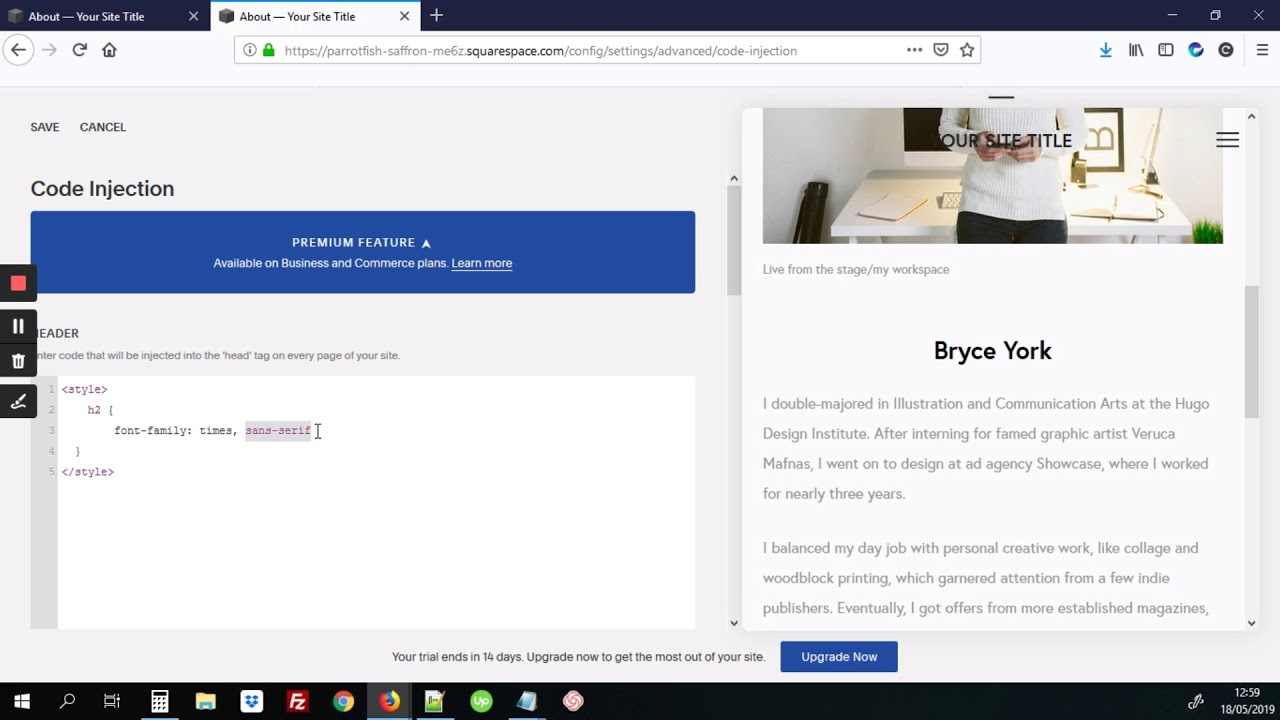
Task: Save the code injection changes
Action: coord(45,127)
